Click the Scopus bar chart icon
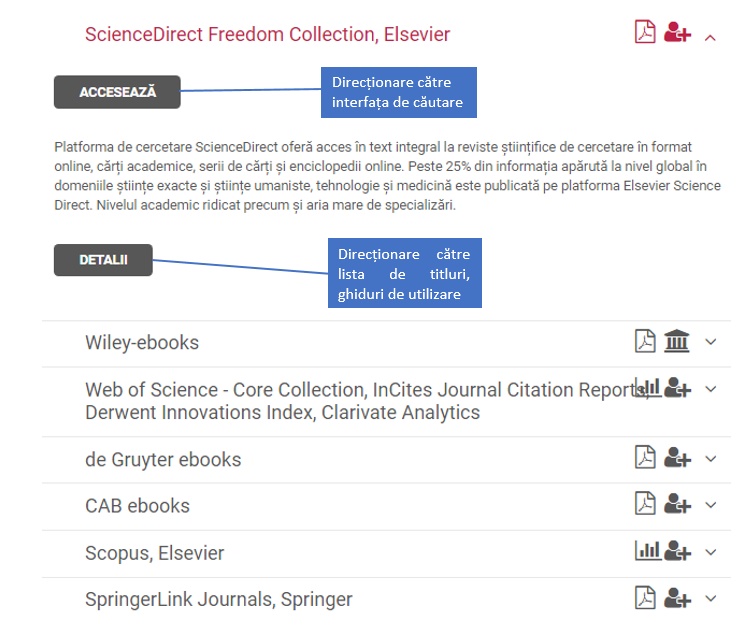The image size is (753, 631). [647, 550]
